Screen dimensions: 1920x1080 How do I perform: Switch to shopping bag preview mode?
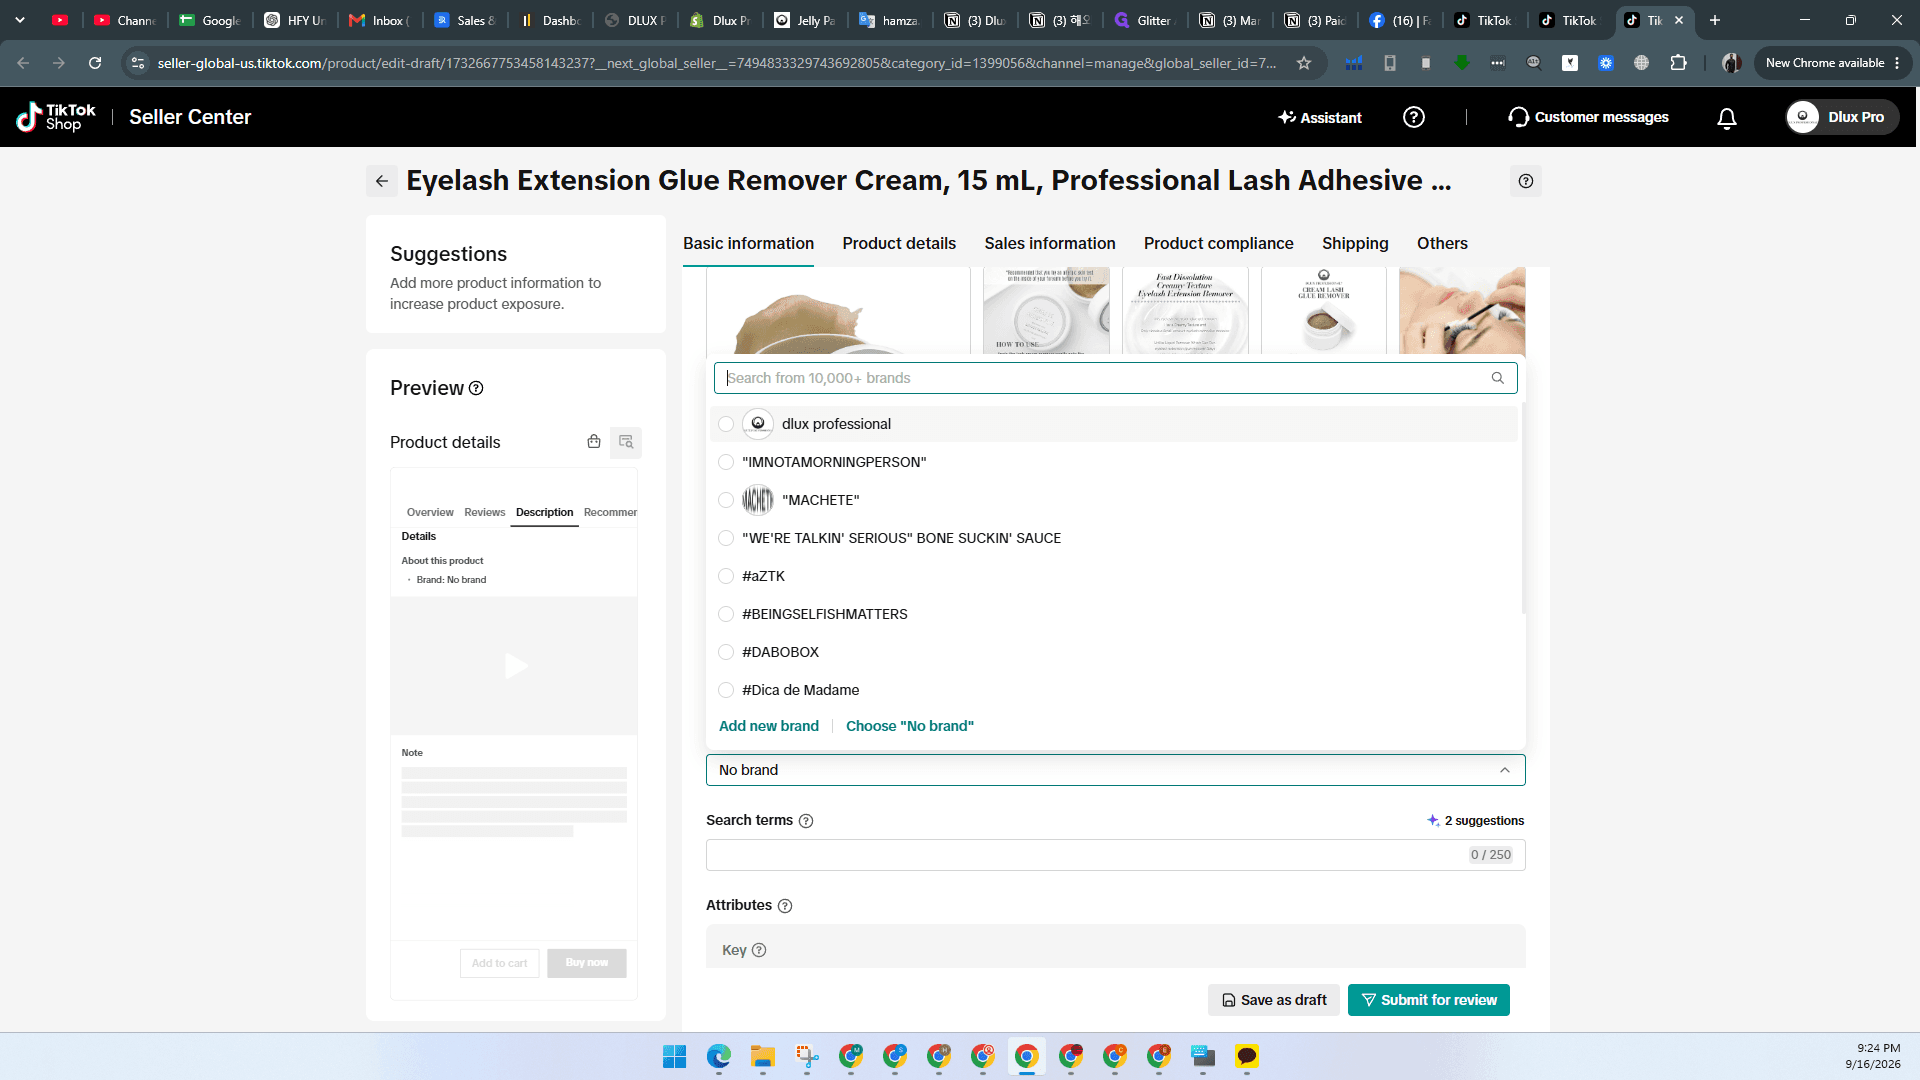coord(594,442)
